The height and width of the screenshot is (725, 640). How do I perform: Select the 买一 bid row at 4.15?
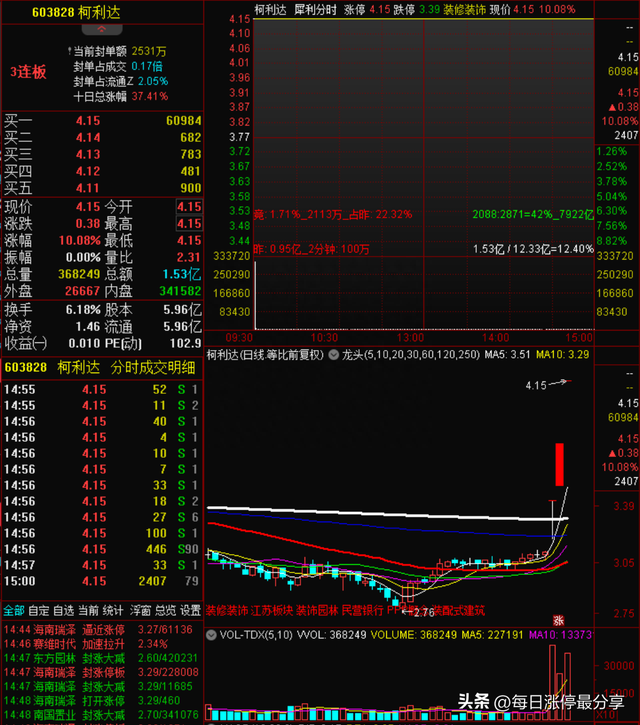coord(102,121)
